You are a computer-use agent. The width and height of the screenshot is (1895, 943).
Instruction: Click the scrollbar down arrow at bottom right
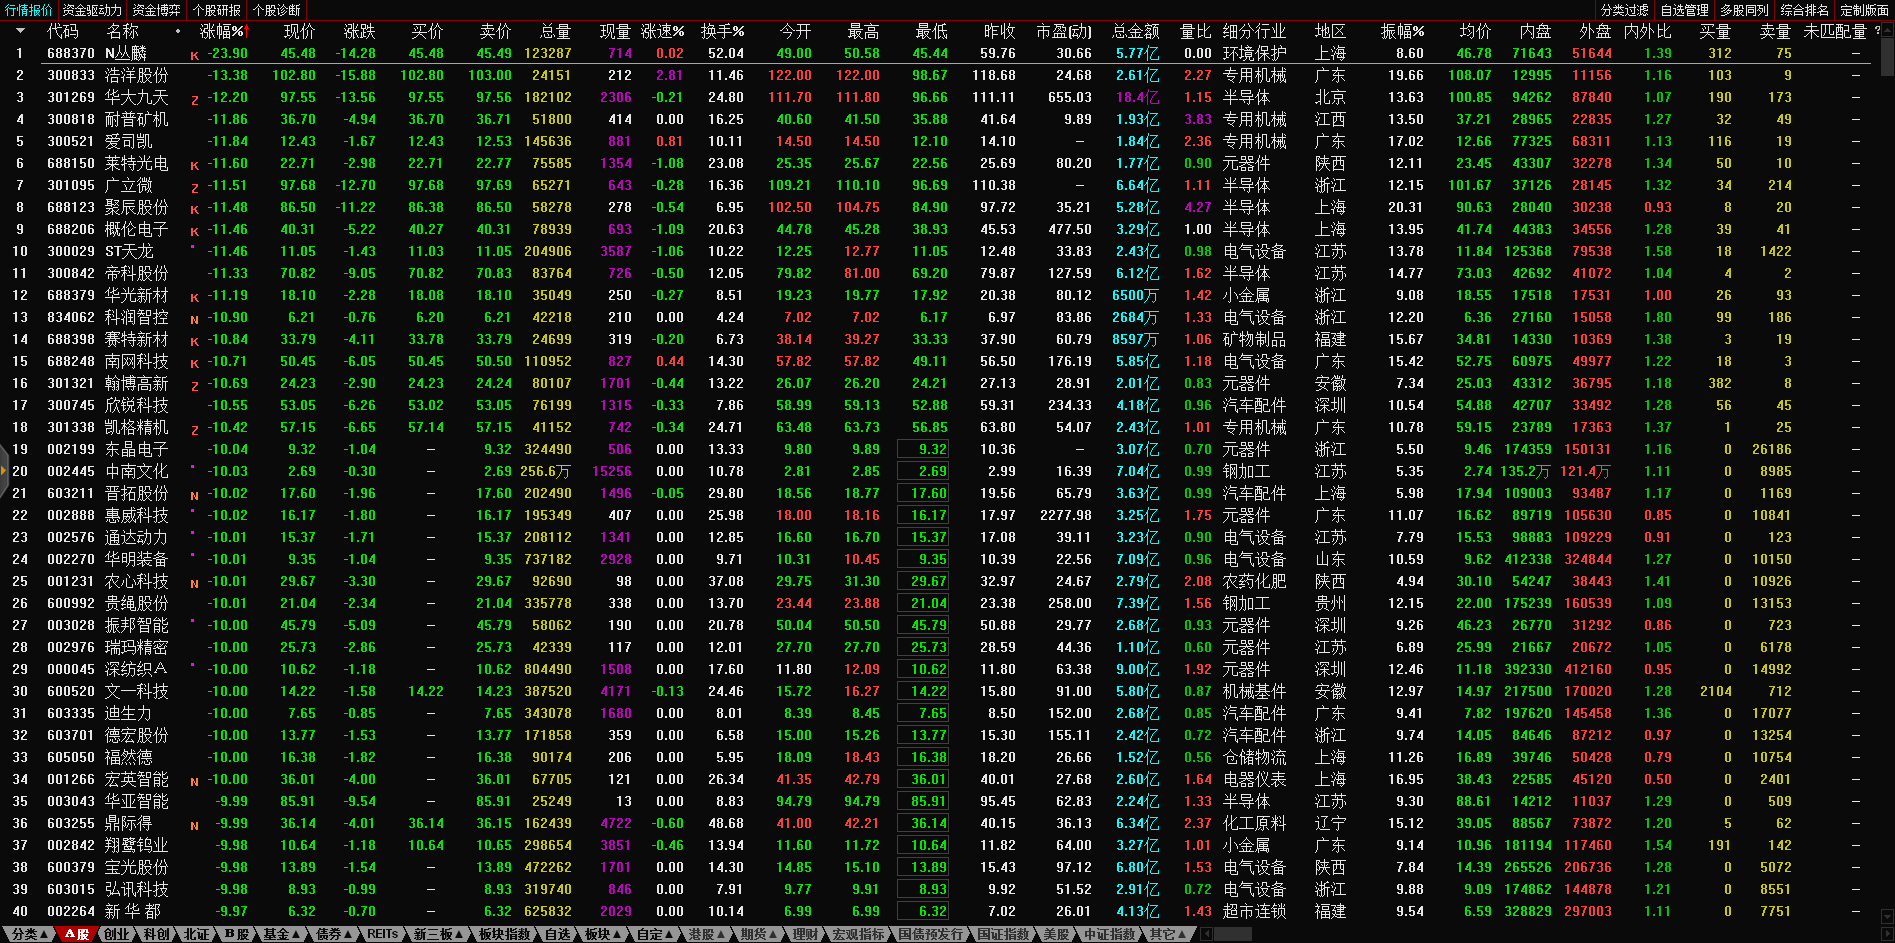1887,916
